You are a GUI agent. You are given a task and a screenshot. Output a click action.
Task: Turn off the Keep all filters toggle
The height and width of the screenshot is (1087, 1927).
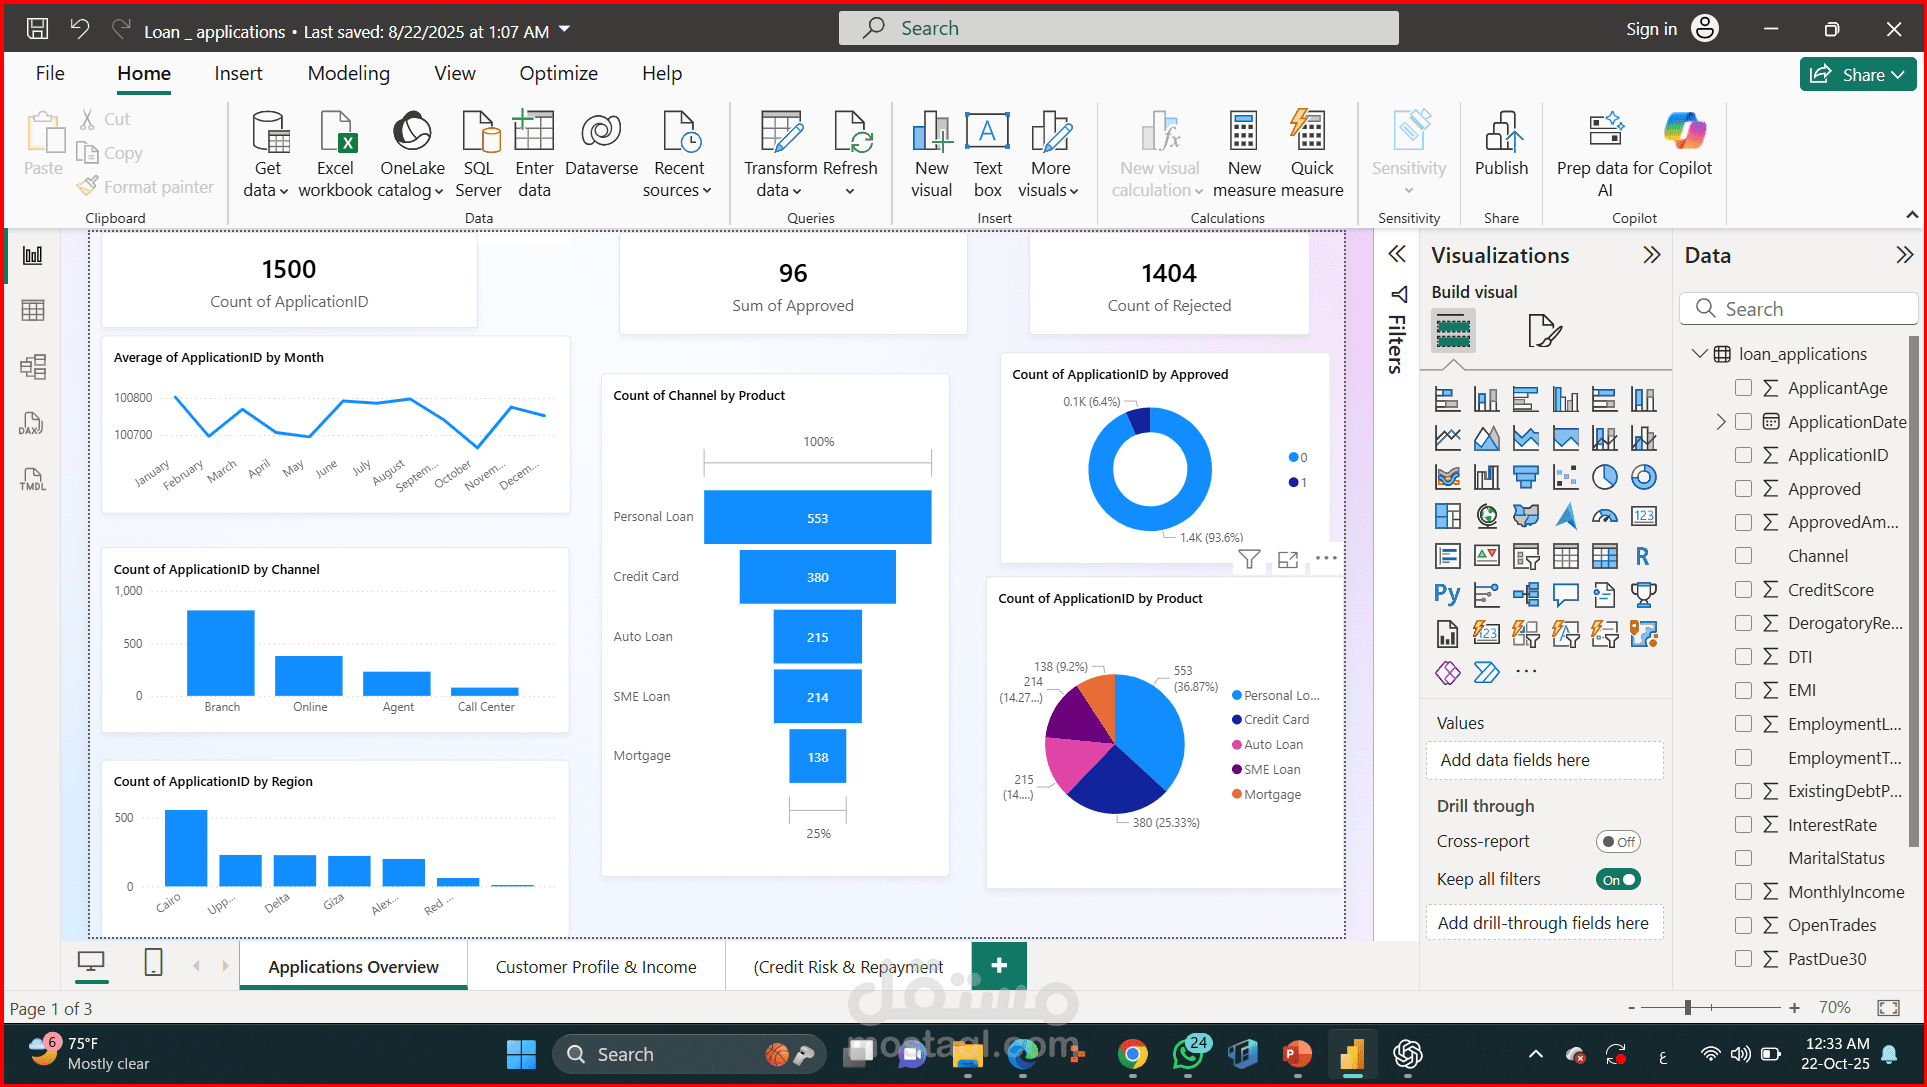1618,879
